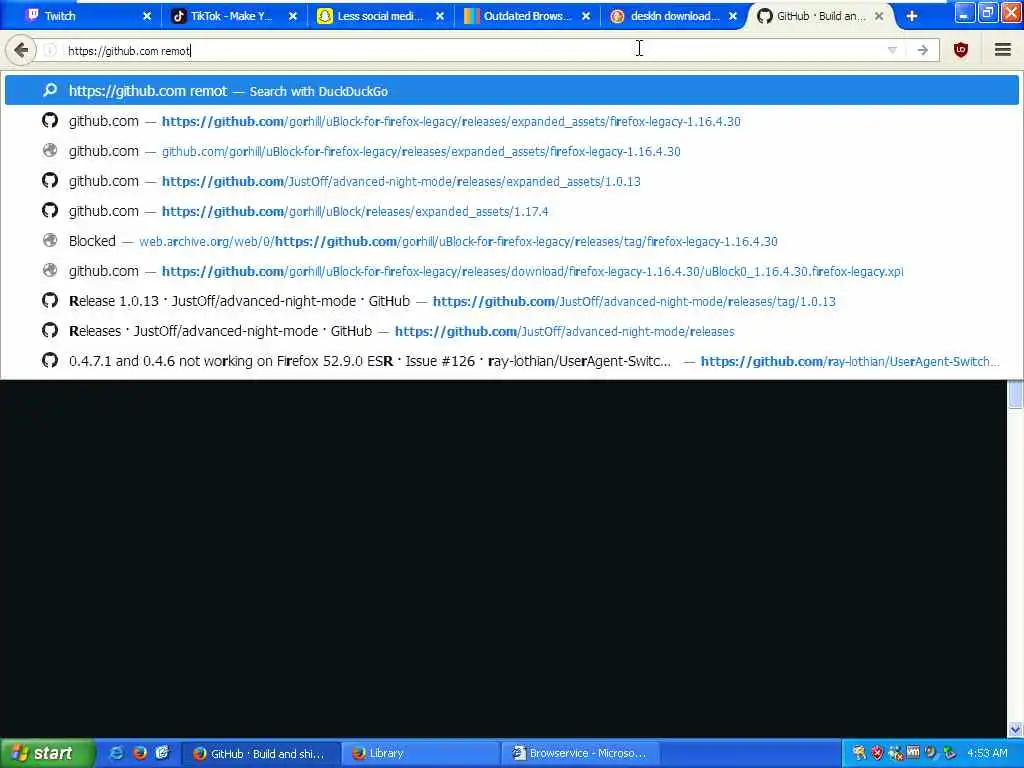Open advanced-night-mode expanded_assets/1.0.13 suggestion
The height and width of the screenshot is (768, 1024).
[x=511, y=181]
